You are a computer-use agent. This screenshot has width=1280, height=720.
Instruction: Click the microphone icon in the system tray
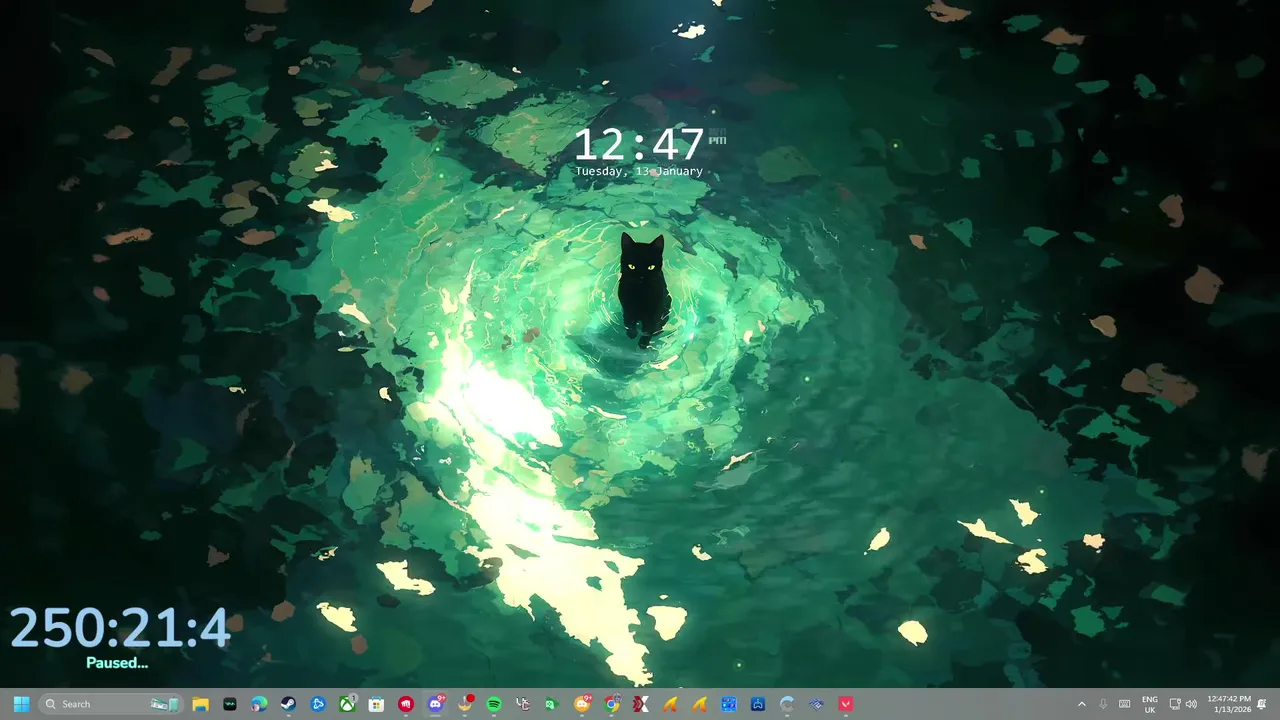click(1103, 704)
